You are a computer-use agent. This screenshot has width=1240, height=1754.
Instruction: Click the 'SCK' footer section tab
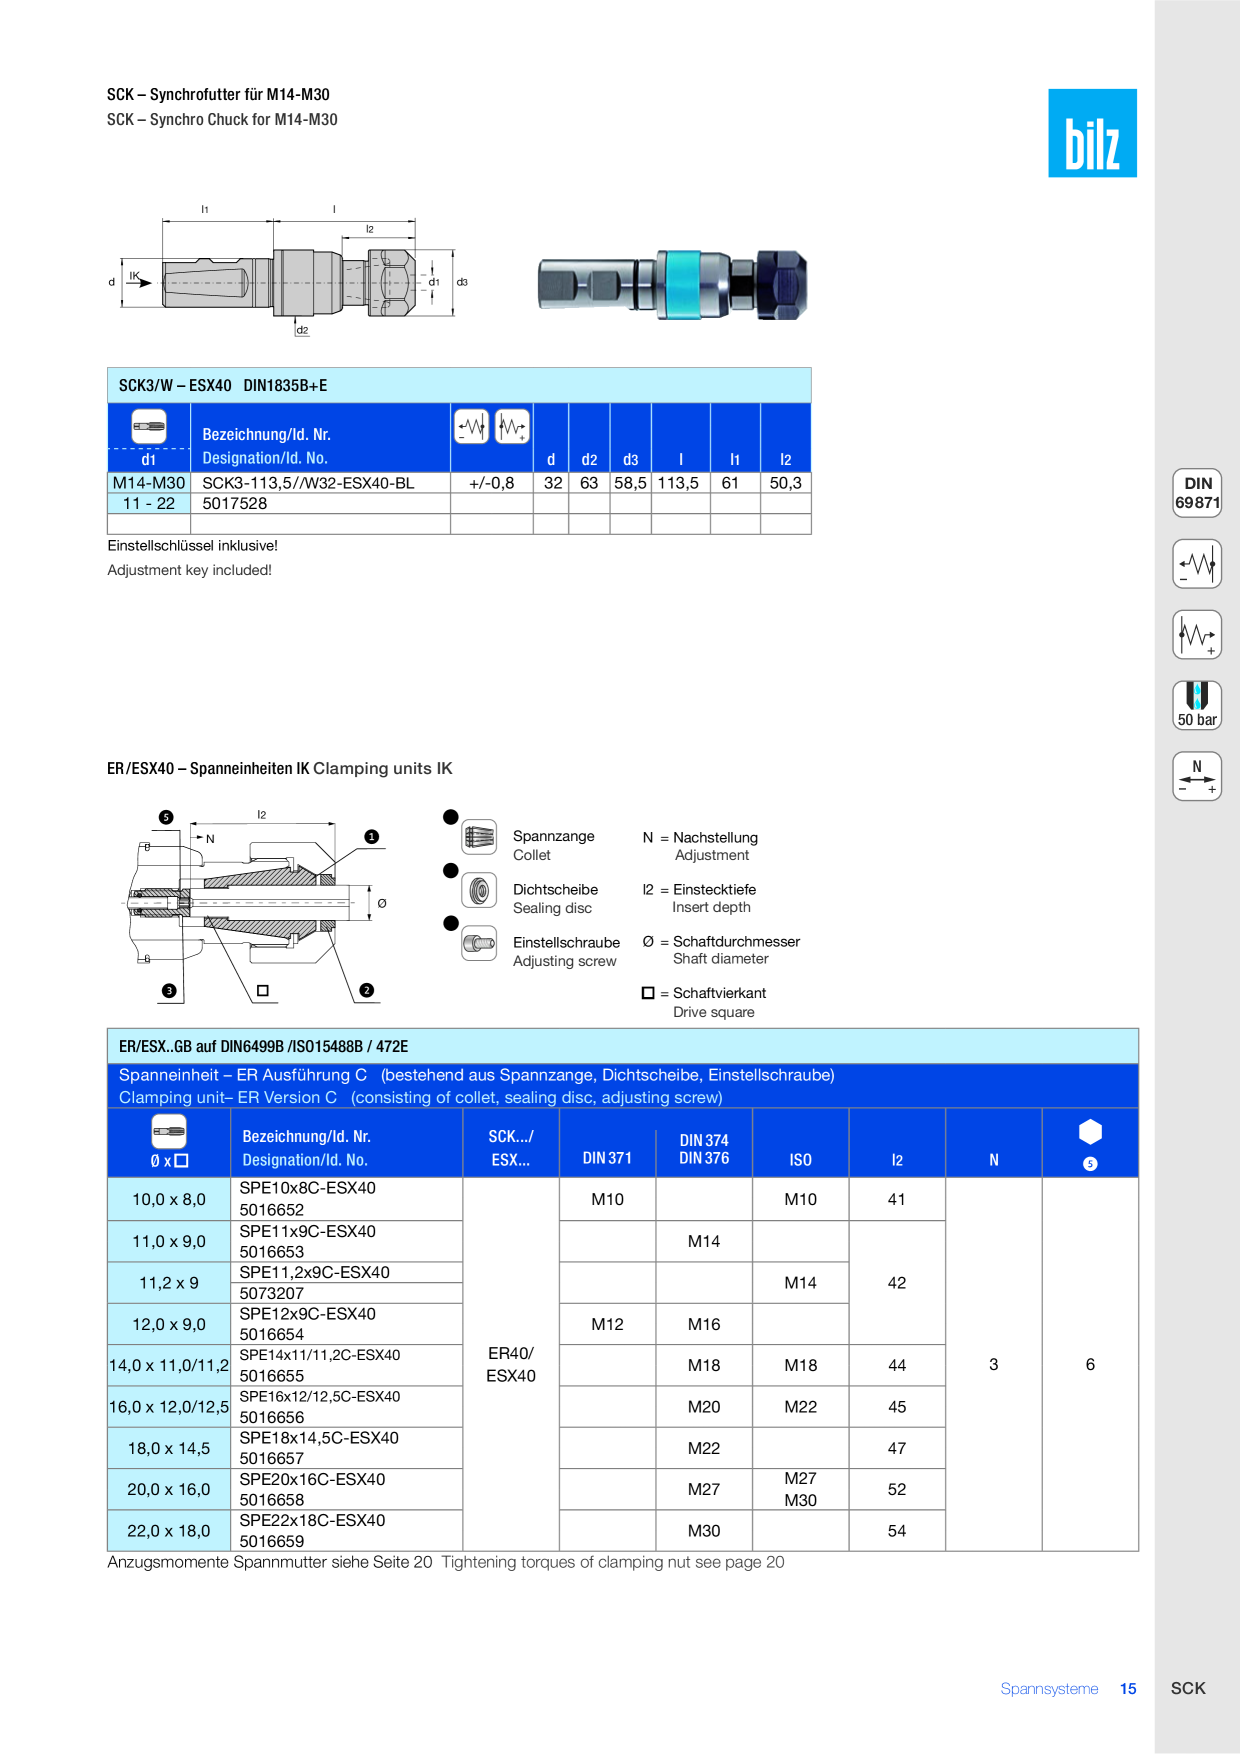1188,1688
